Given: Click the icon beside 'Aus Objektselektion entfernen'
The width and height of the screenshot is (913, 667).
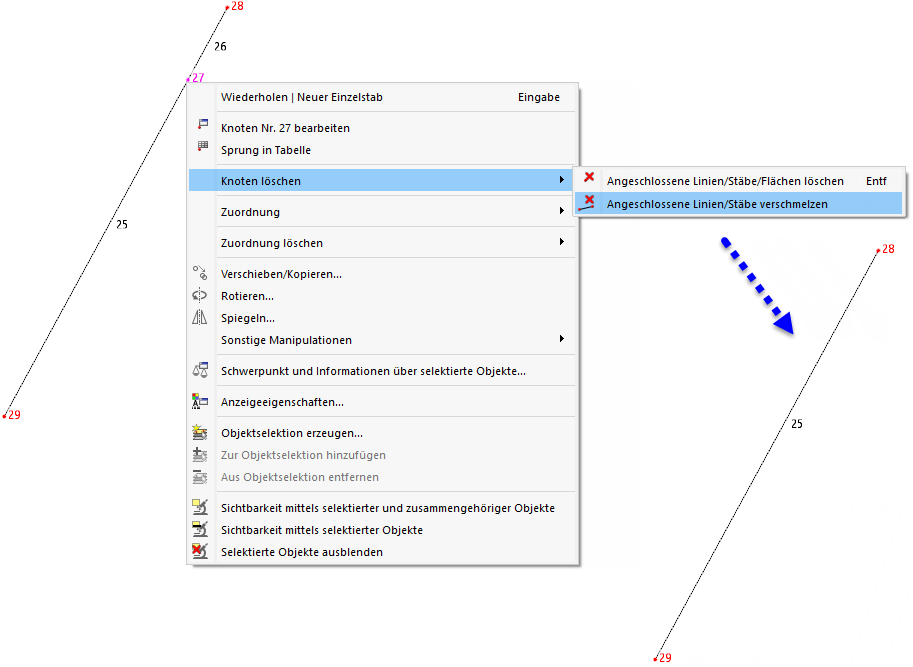Looking at the screenshot, I should (x=200, y=476).
